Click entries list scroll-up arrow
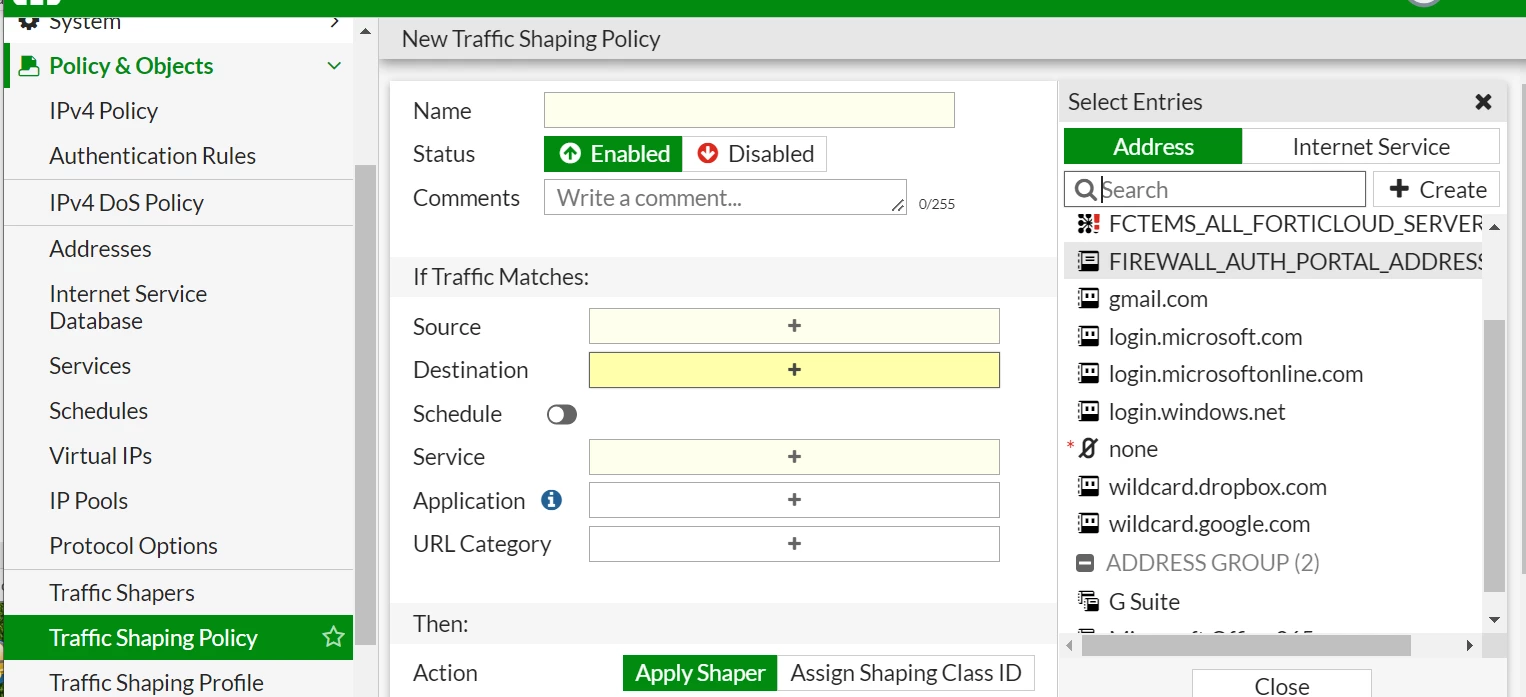Image resolution: width=1526 pixels, height=697 pixels. pos(1494,227)
